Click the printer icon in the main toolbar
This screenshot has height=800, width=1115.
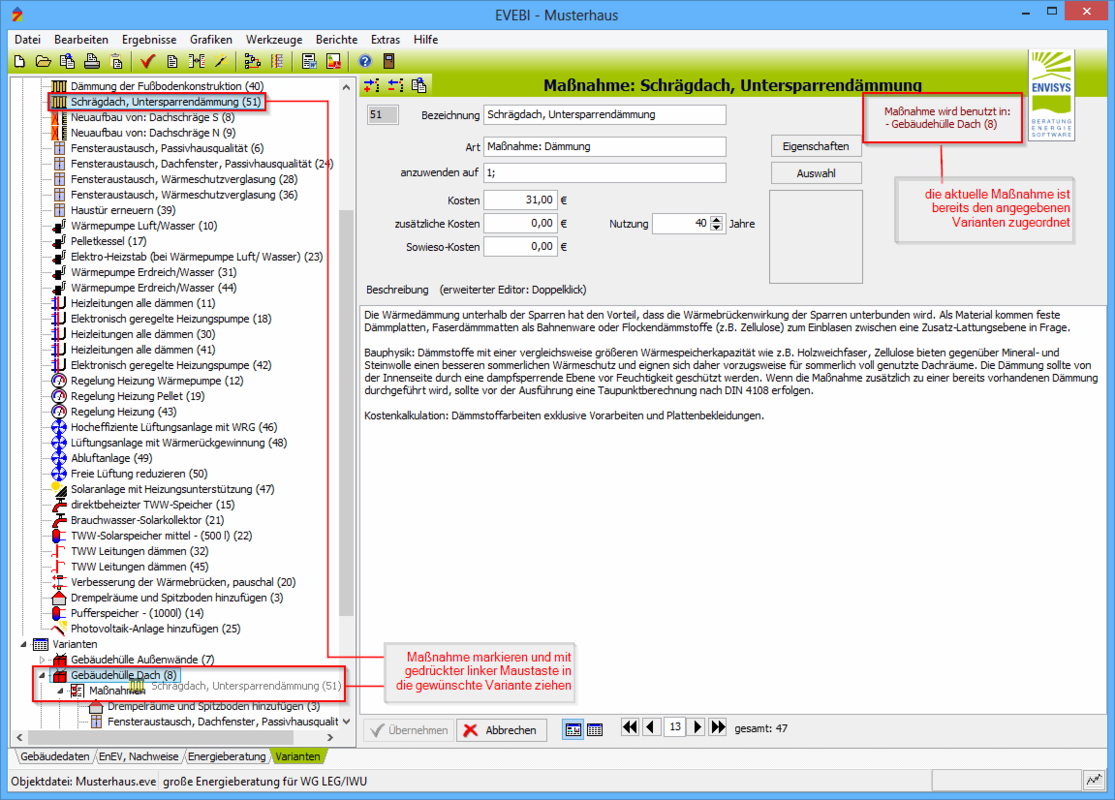click(x=92, y=62)
